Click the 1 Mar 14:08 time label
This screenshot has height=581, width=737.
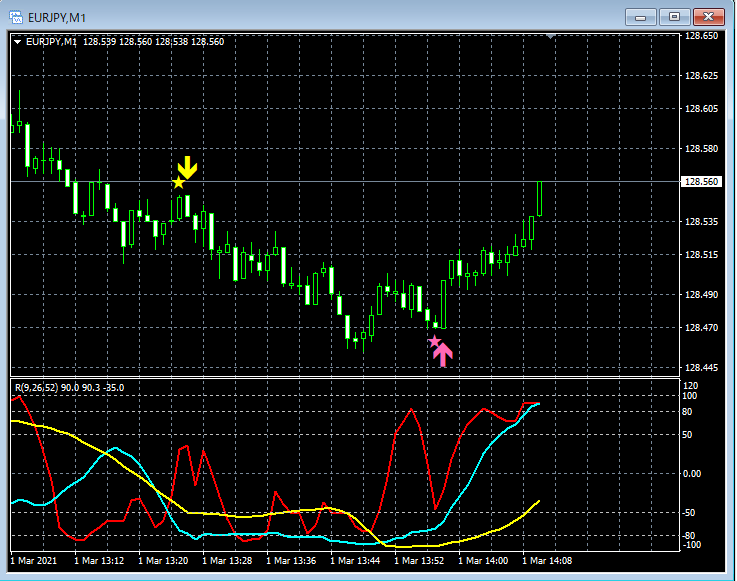[547, 561]
